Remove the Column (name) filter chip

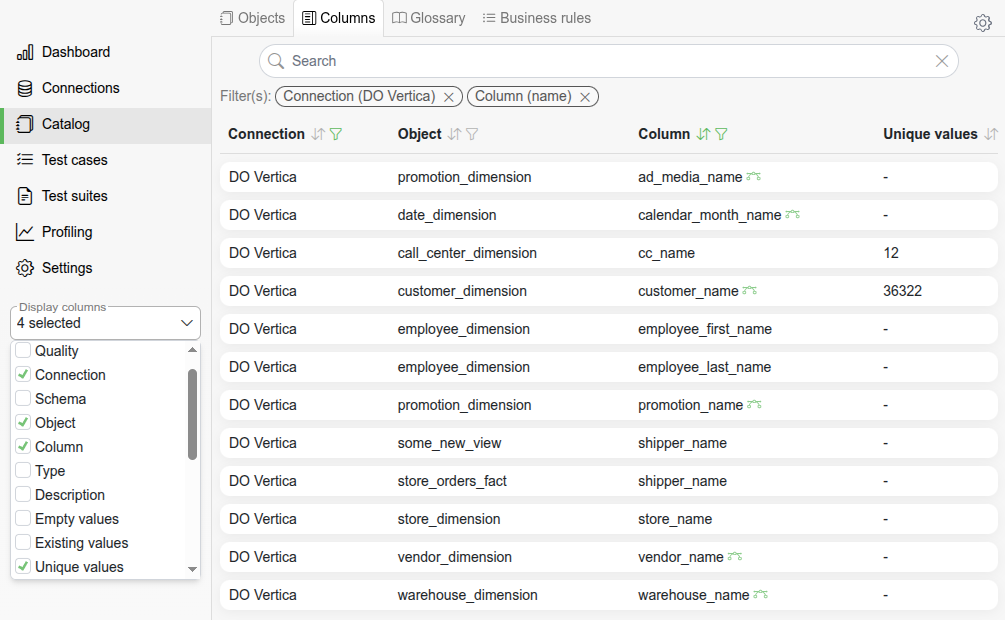pos(585,97)
